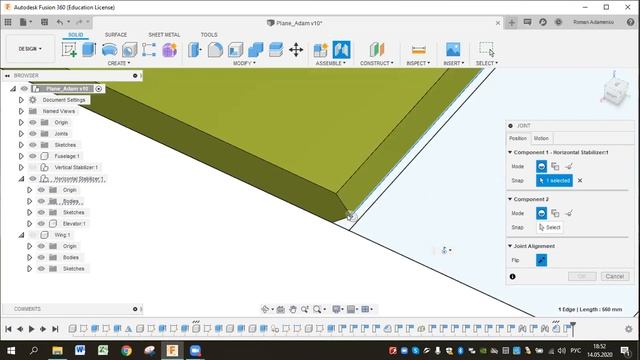Toggle visibility of Horizontal Stabilizer:1
640x360 pixels.
tap(33, 179)
